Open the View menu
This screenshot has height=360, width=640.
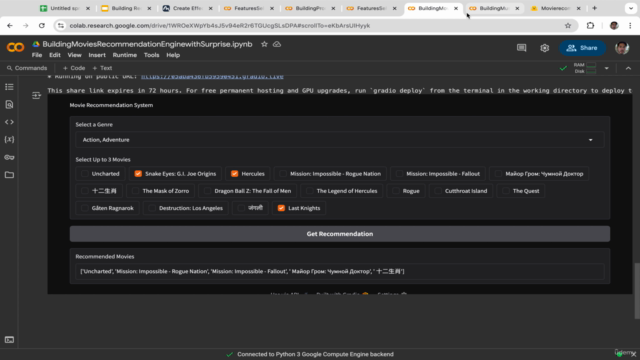tap(74, 55)
